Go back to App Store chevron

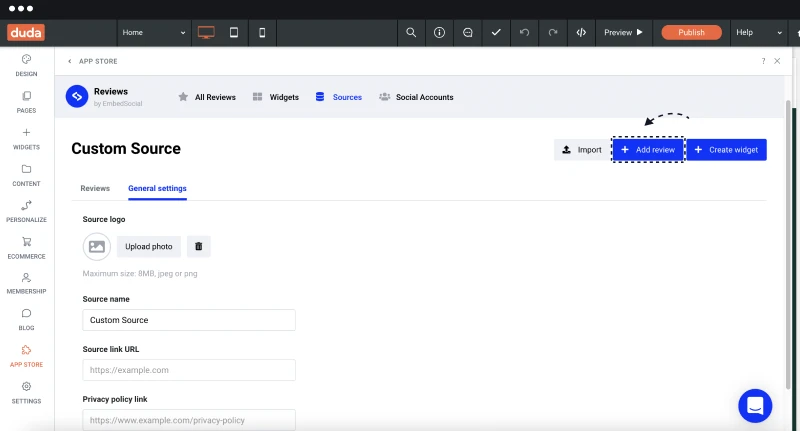point(70,61)
